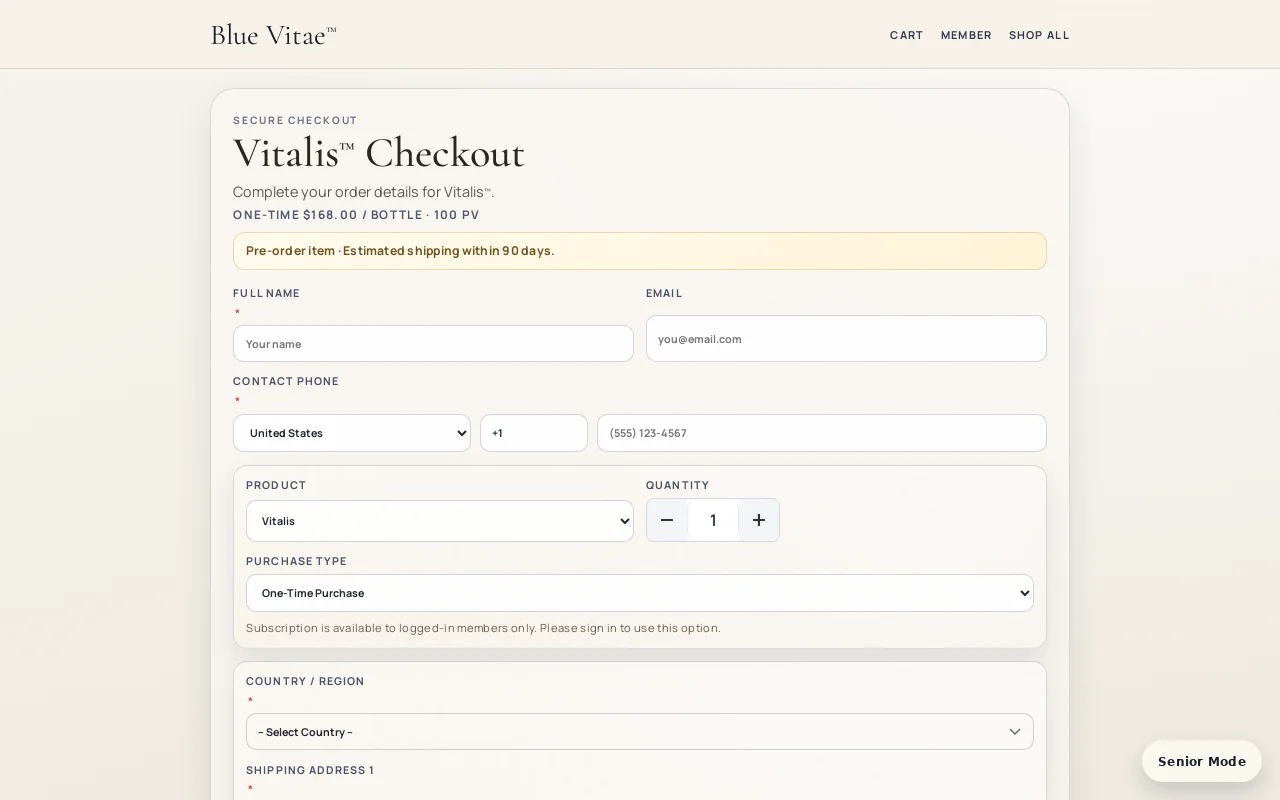Open the Blue Vitae home logo
The image size is (1280, 800).
tap(273, 35)
